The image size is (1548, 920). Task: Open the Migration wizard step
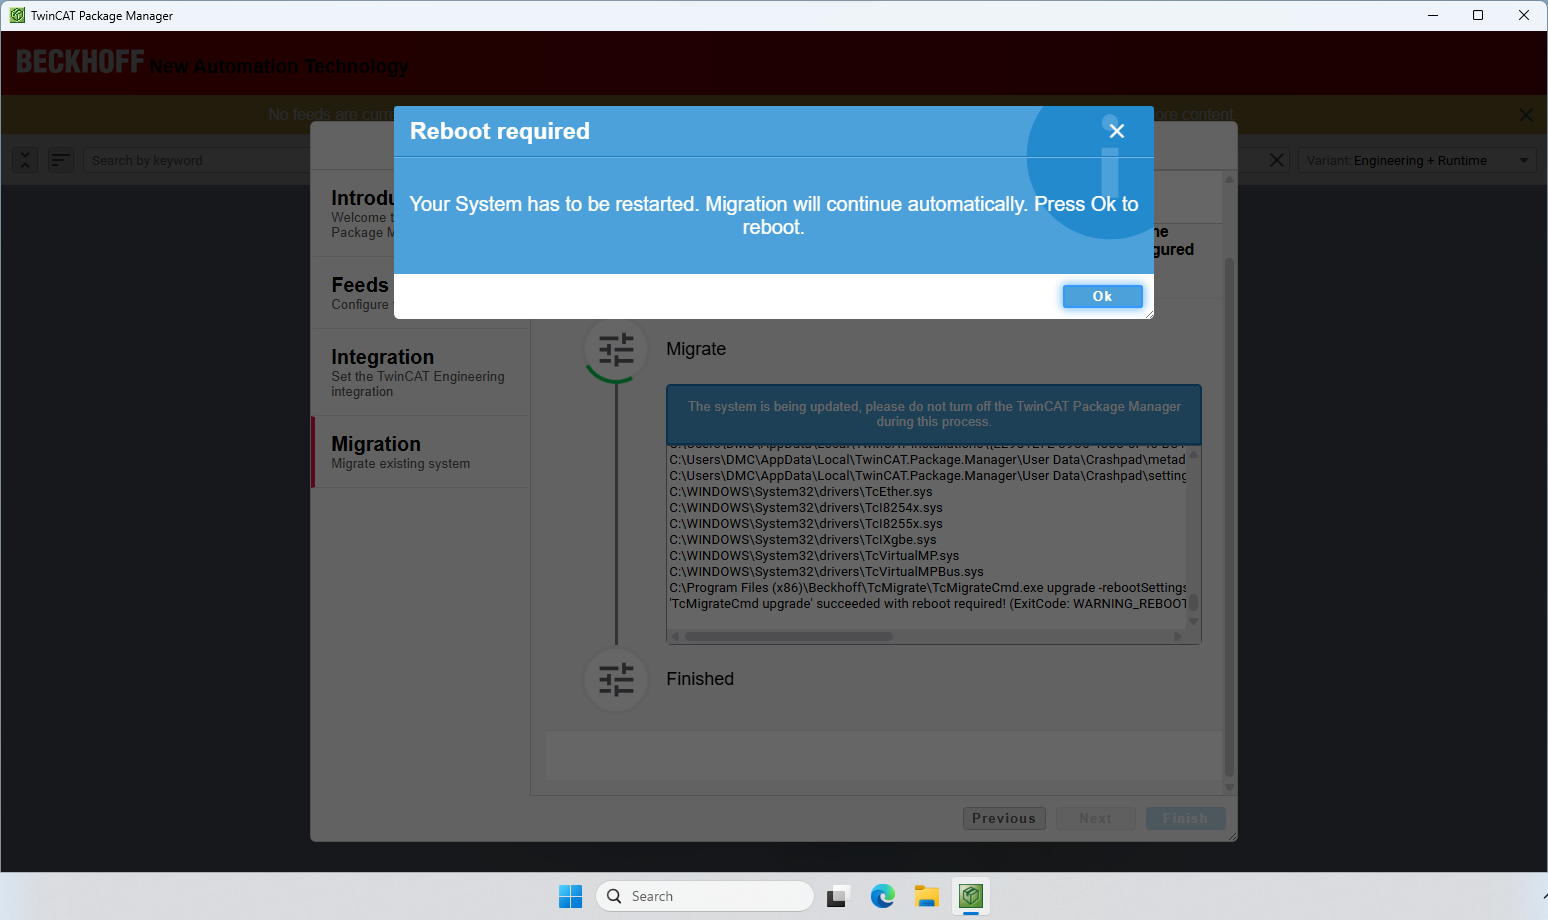[x=421, y=452]
